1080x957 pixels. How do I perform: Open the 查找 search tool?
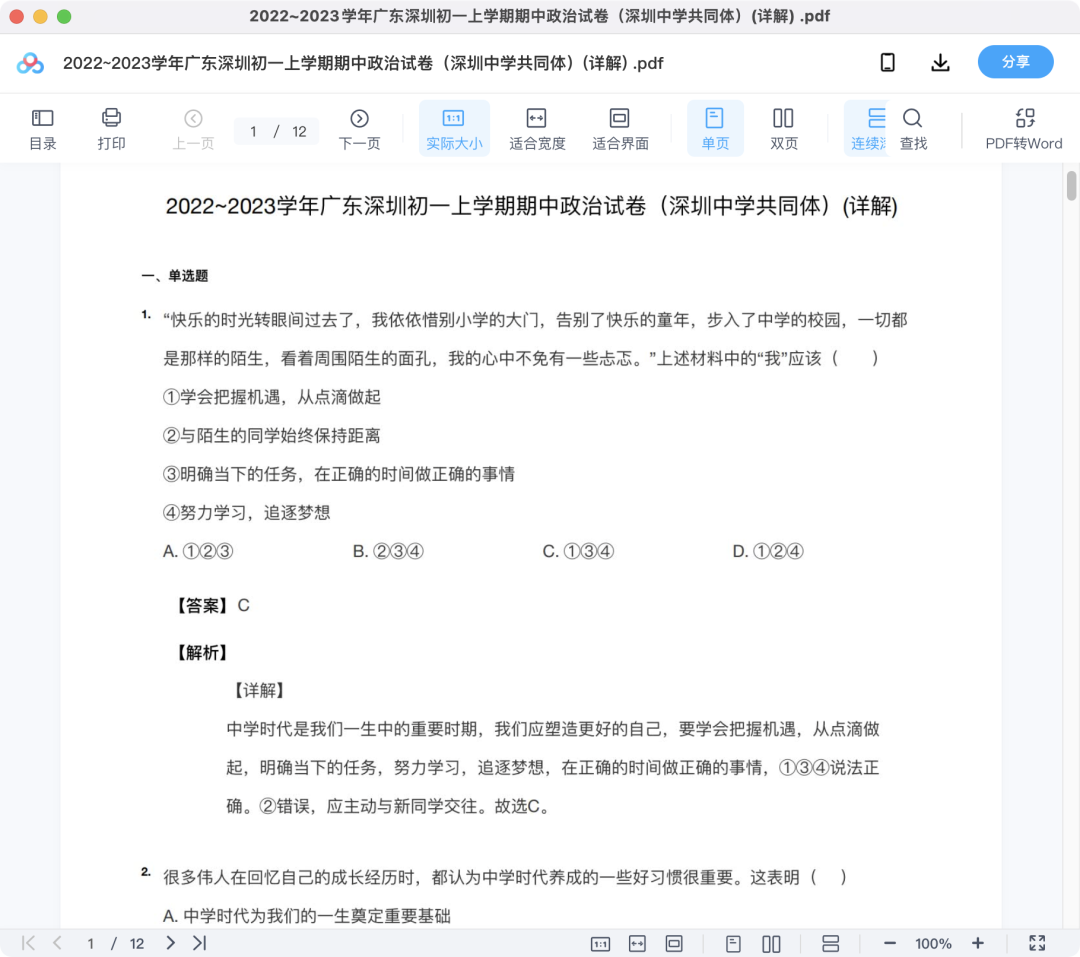point(913,129)
